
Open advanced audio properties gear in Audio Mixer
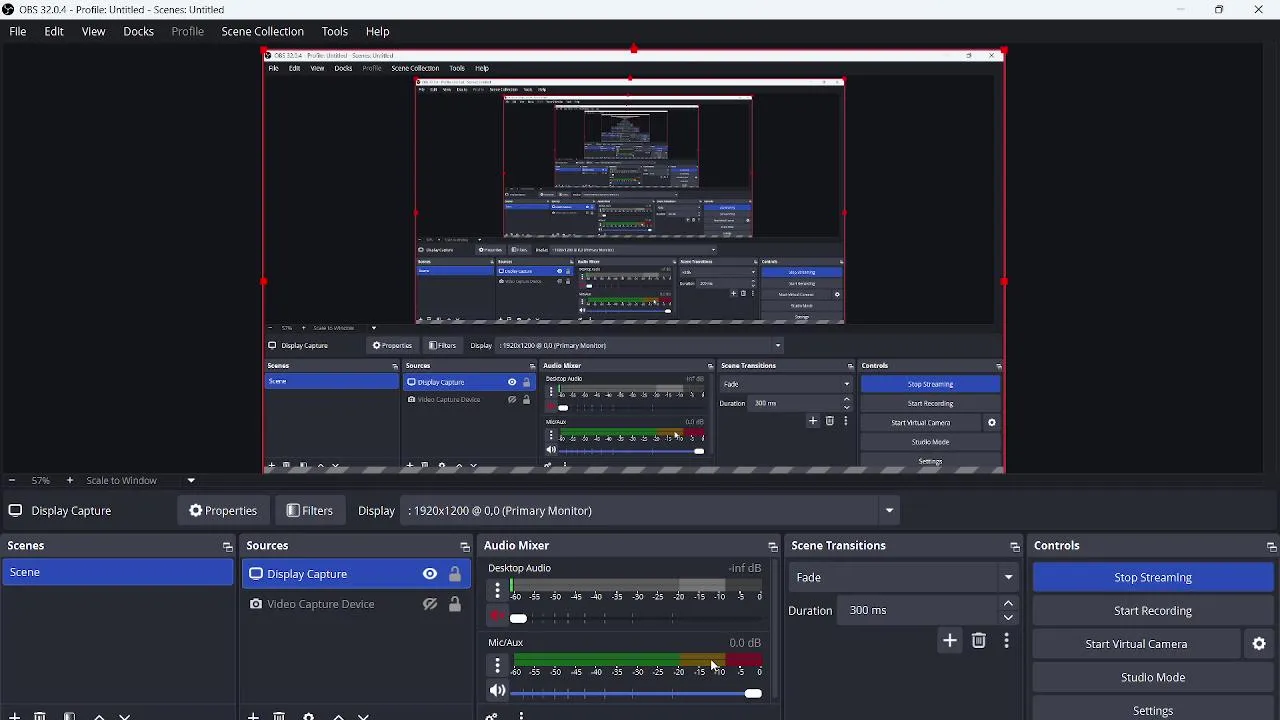point(491,716)
